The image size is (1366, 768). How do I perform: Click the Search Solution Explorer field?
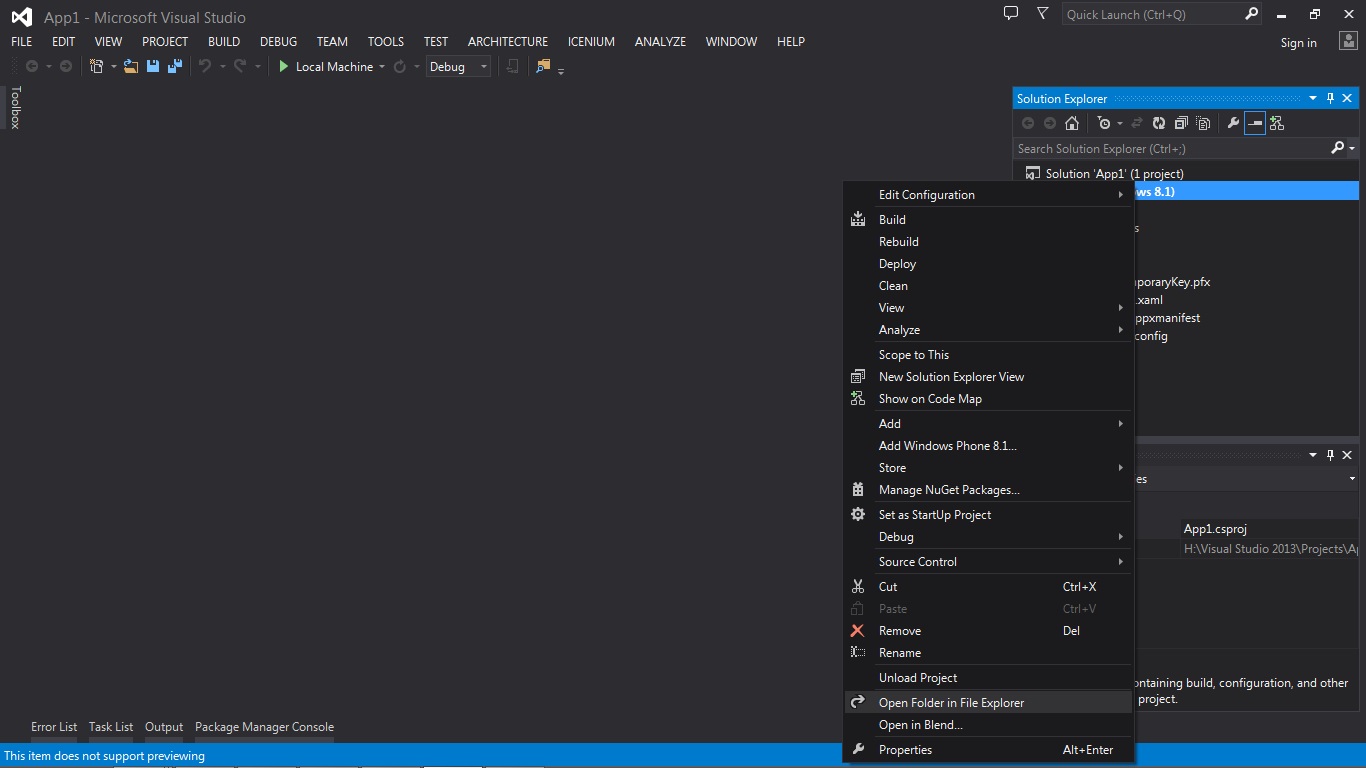[x=1172, y=148]
